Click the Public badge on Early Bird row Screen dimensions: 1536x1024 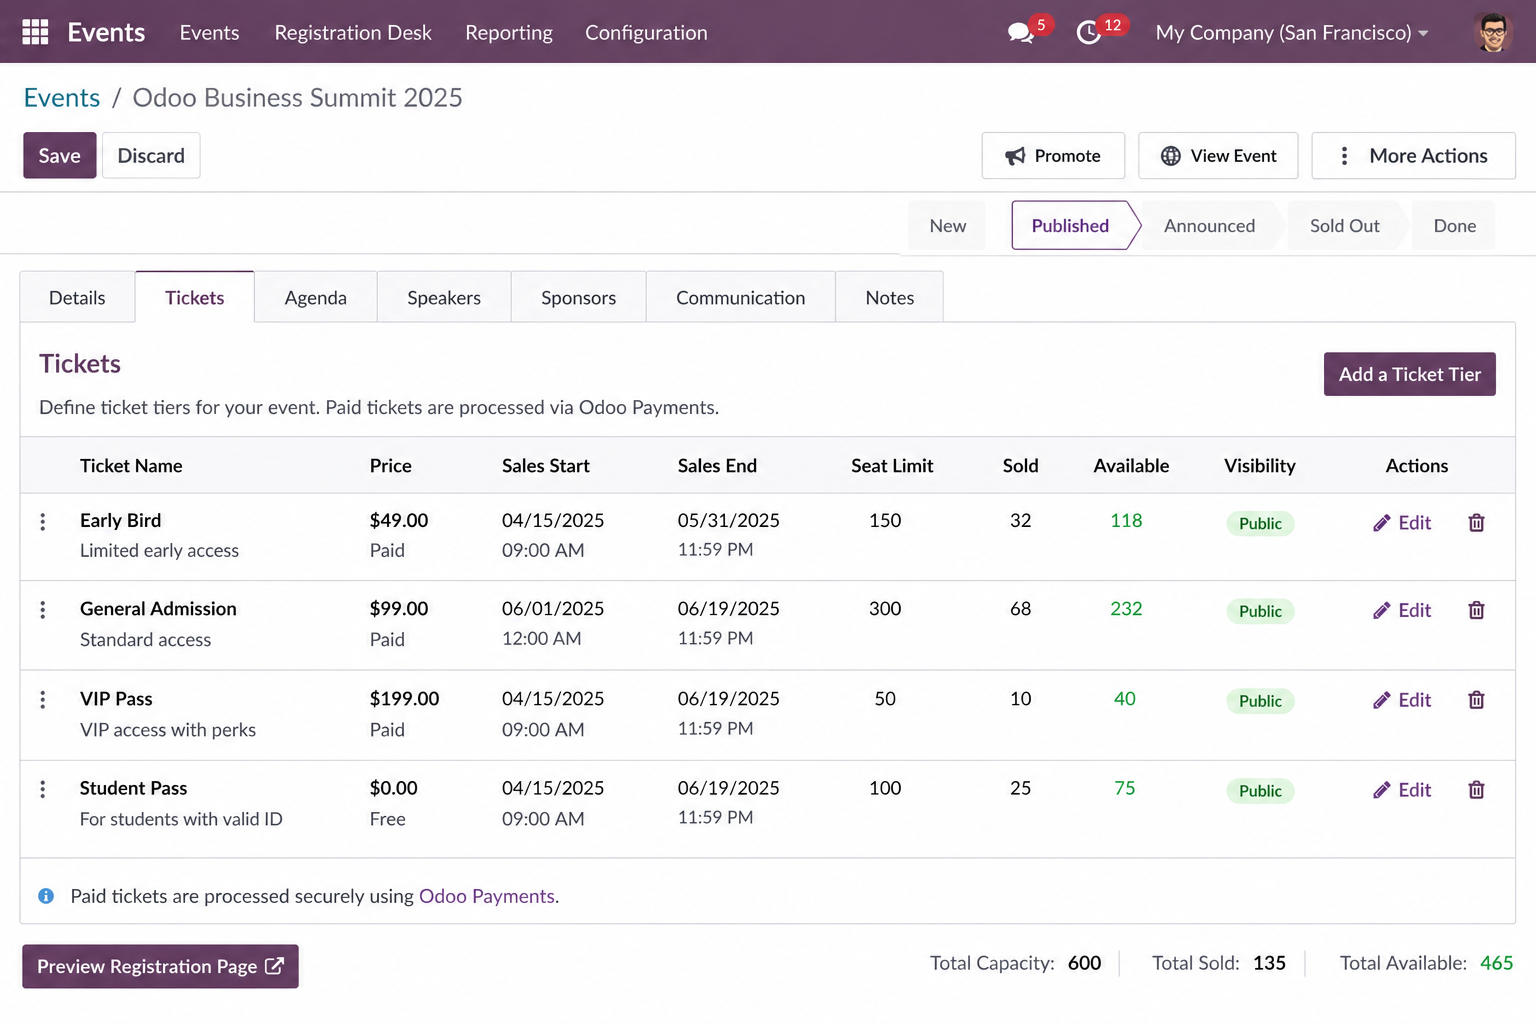pyautogui.click(x=1260, y=524)
